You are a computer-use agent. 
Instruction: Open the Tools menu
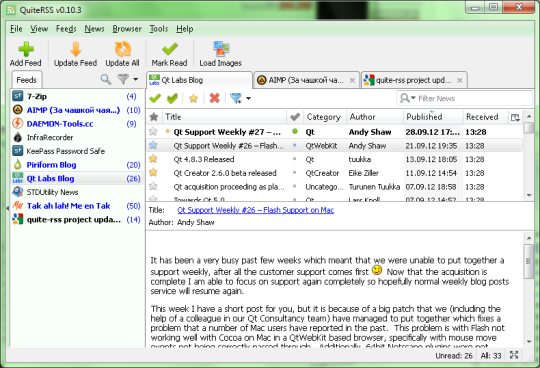[158, 29]
